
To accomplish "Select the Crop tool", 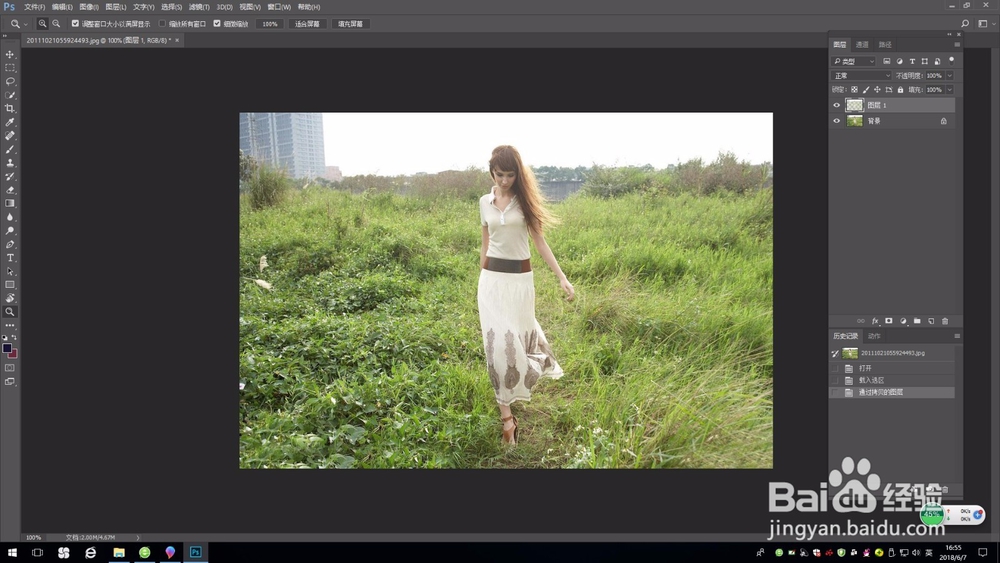I will [10, 108].
